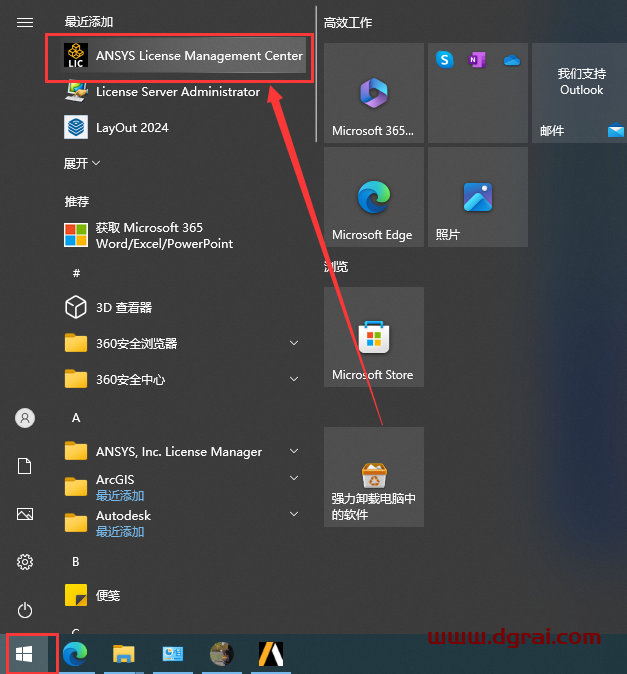
Task: Open the Pictures sidebar icon
Action: 25,514
